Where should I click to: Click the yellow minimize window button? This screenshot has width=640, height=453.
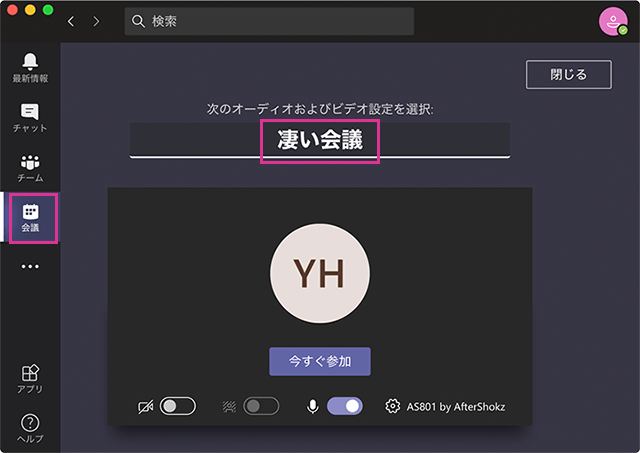(30, 10)
